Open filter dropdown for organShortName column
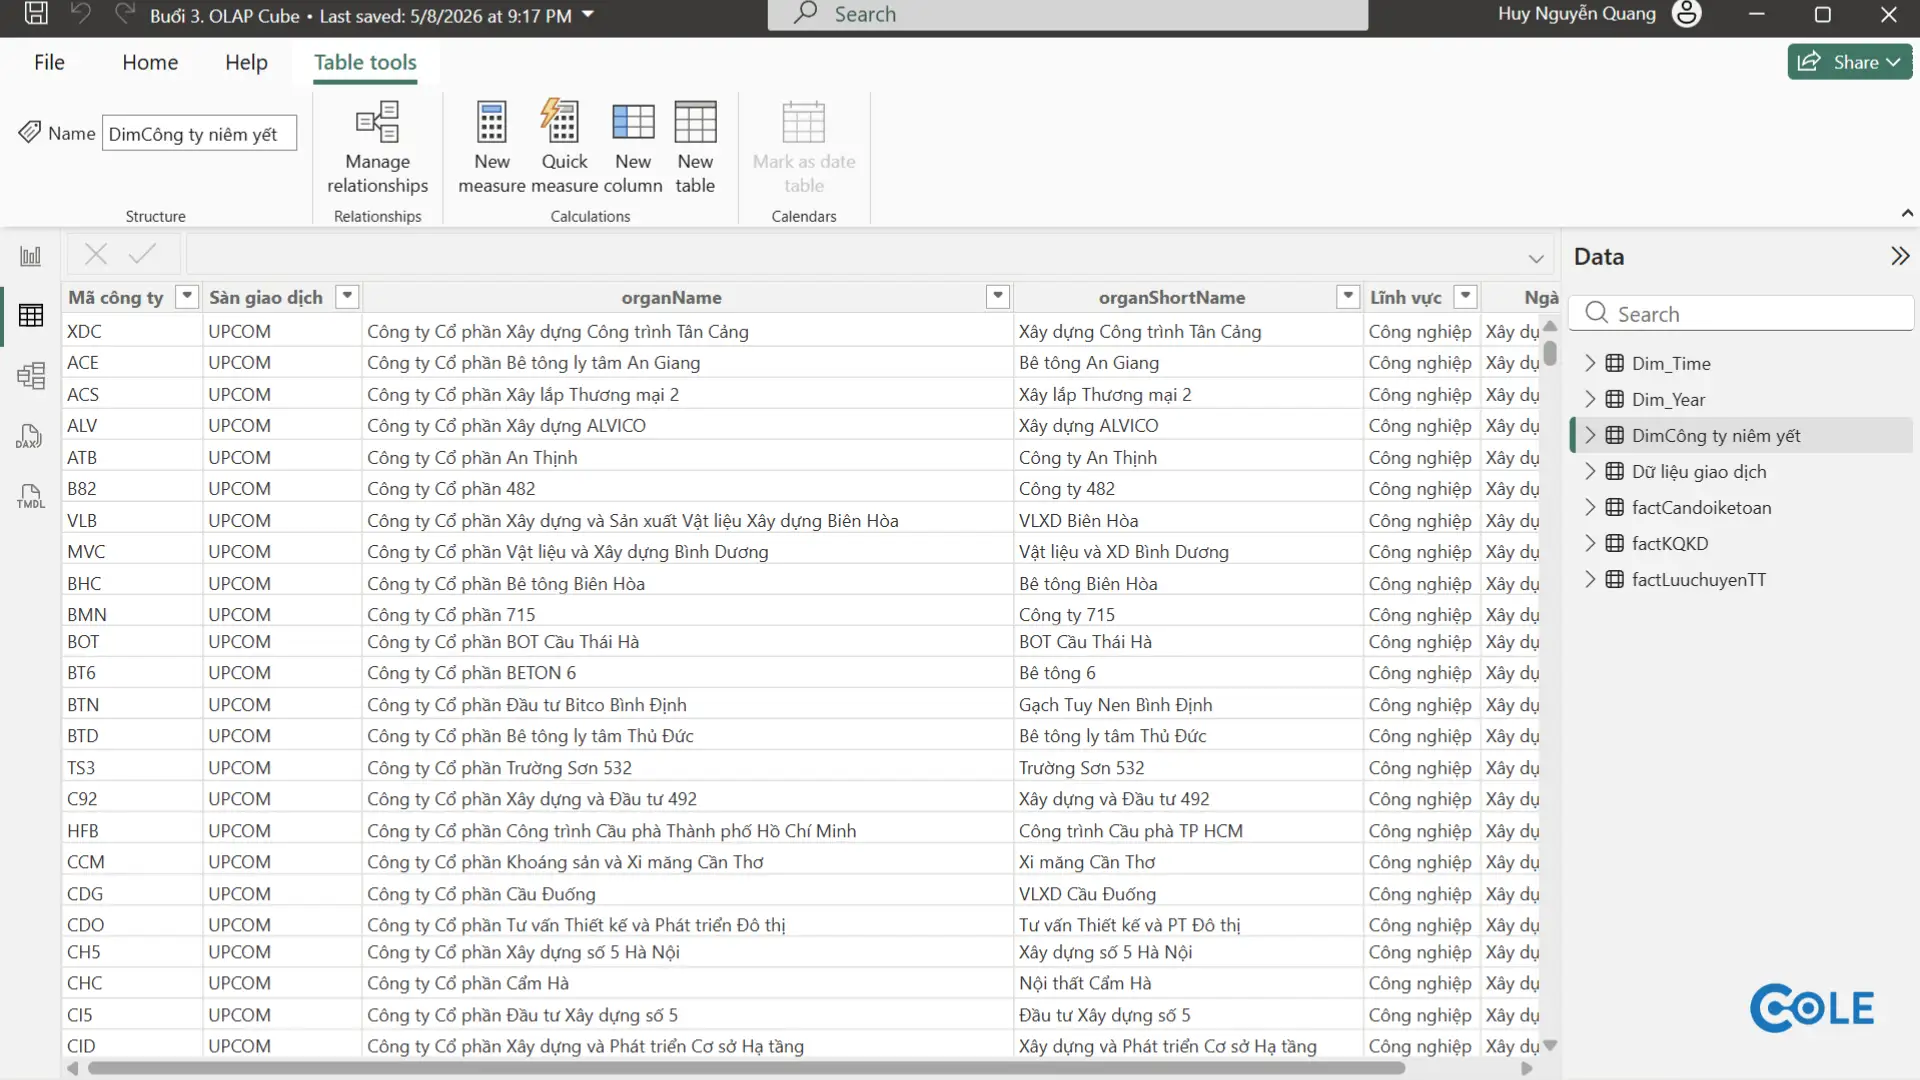 coord(1348,296)
